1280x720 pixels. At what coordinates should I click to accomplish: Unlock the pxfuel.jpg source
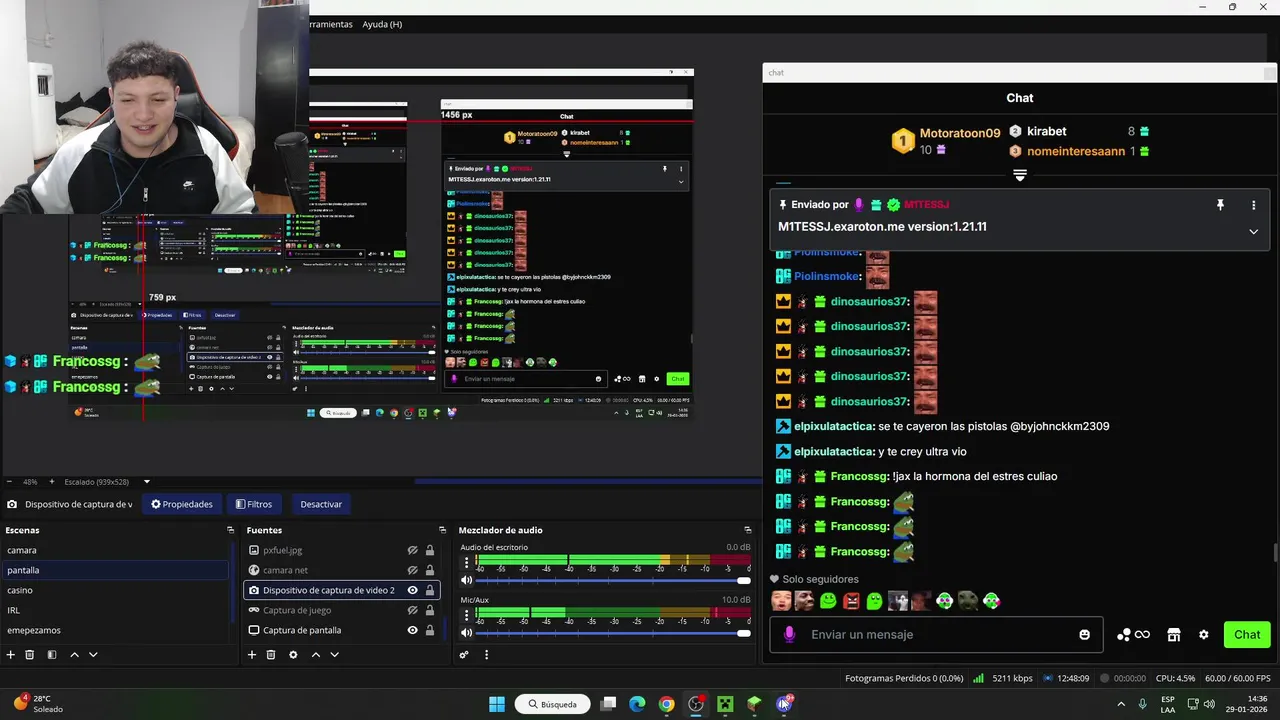coord(430,550)
